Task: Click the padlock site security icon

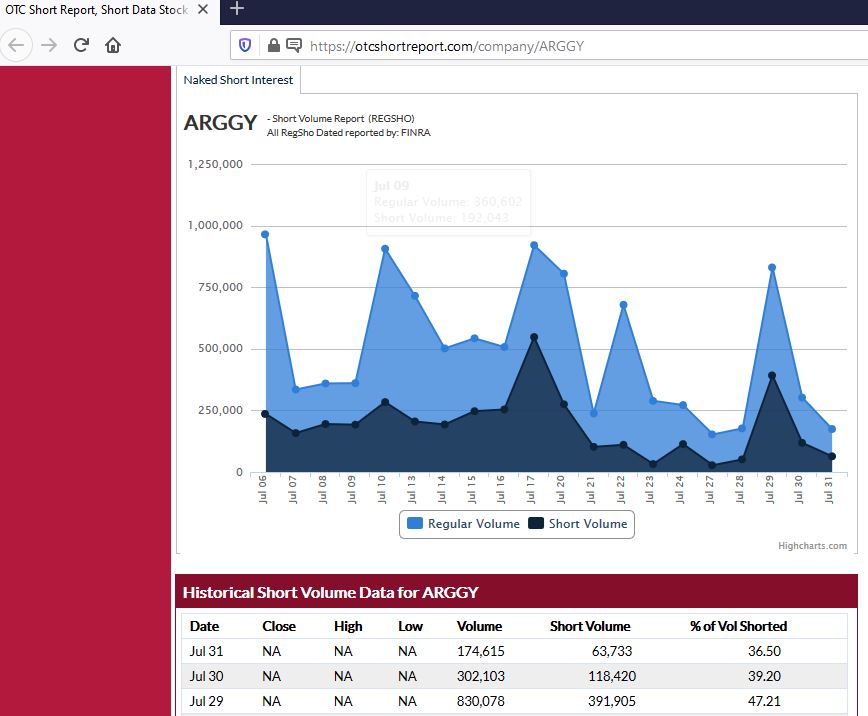Action: (x=273, y=45)
